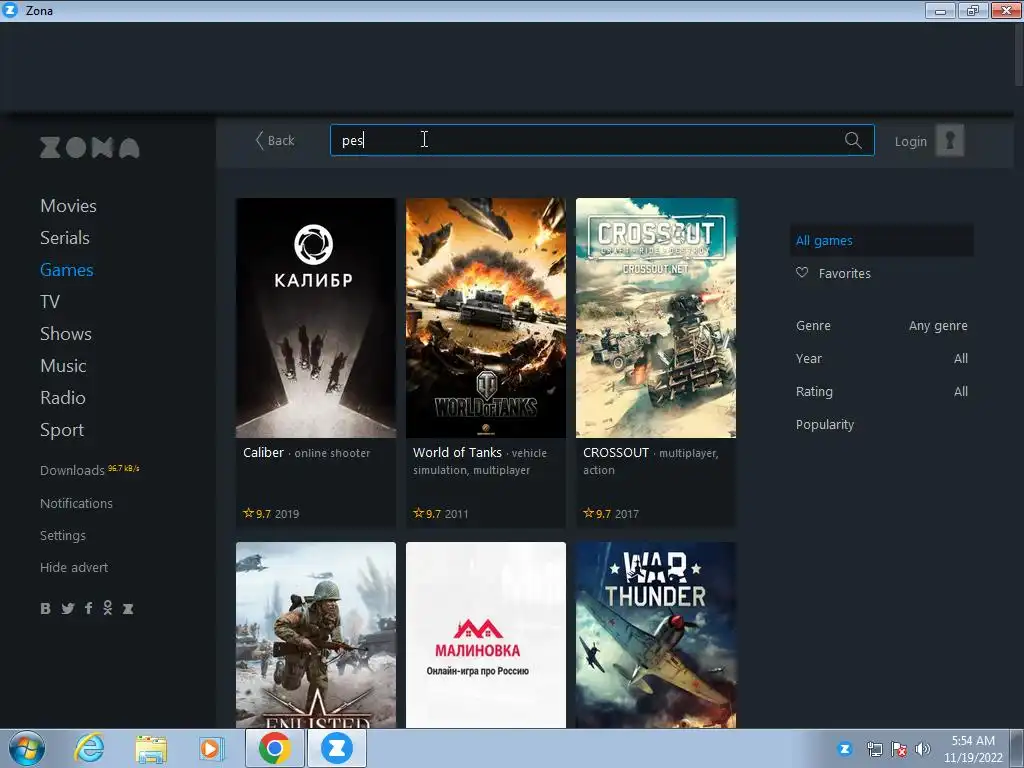1024x768 pixels.
Task: Open the VK social icon
Action: coord(45,609)
